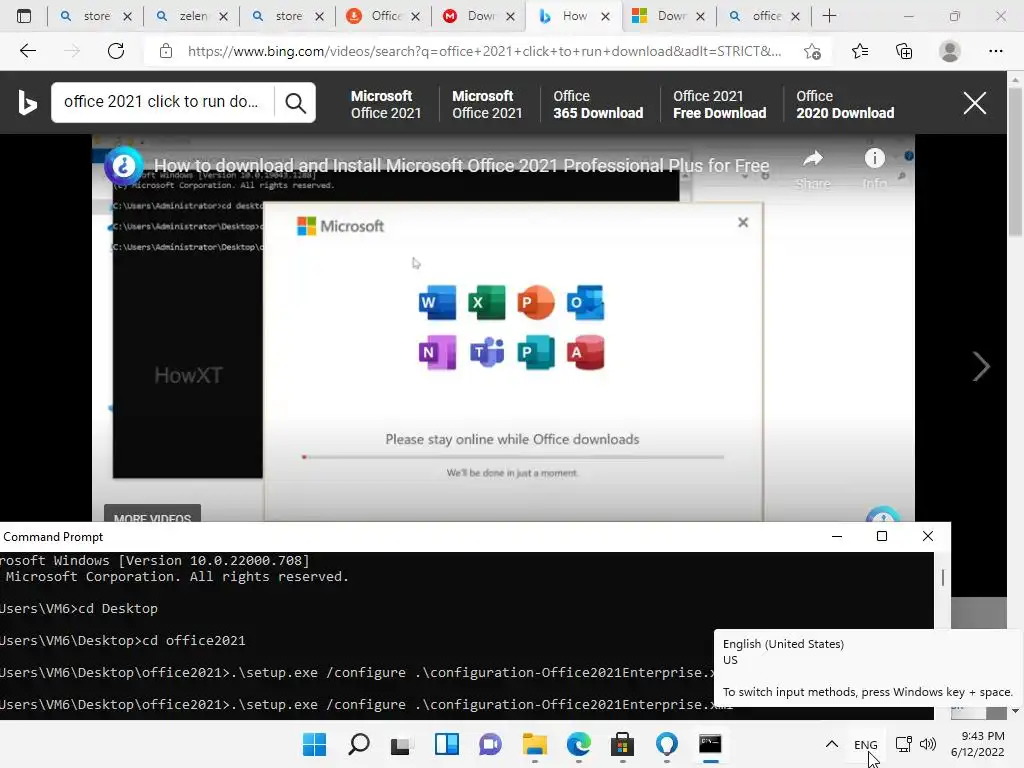The image size is (1024, 768).
Task: Click the Bing search query box
Action: [x=163, y=102]
